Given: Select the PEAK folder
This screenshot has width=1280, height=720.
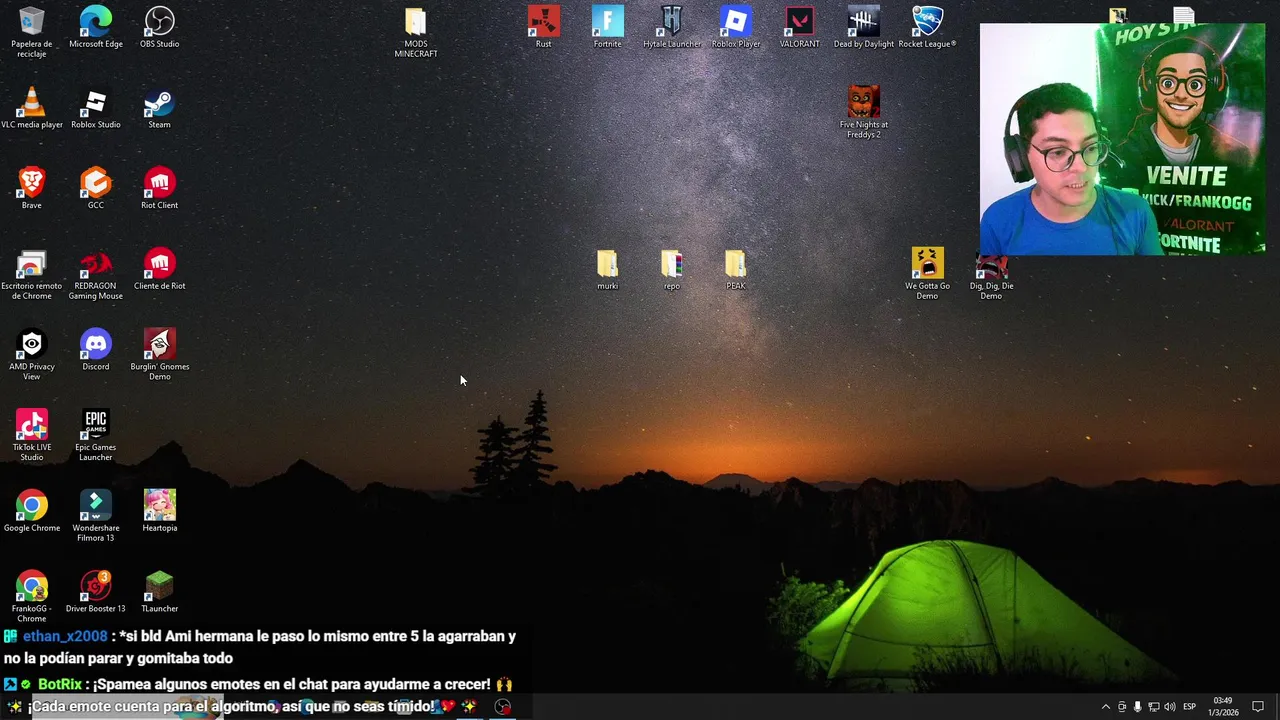Looking at the screenshot, I should [x=736, y=269].
